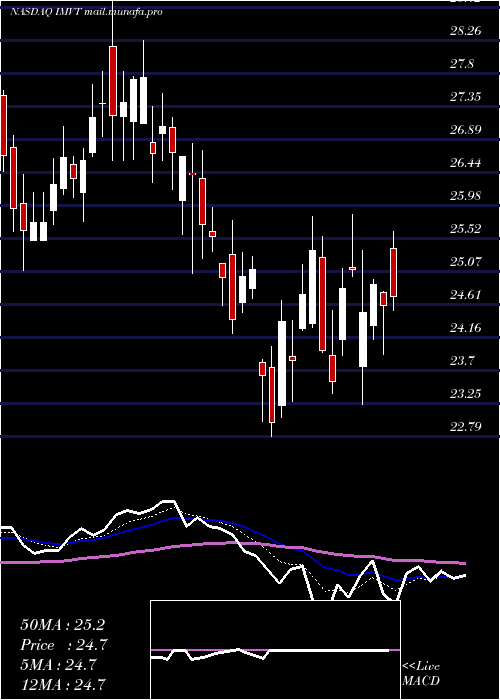The height and width of the screenshot is (700, 500).
Task: Select the 26.89 price axis label
Action: click(x=465, y=130)
